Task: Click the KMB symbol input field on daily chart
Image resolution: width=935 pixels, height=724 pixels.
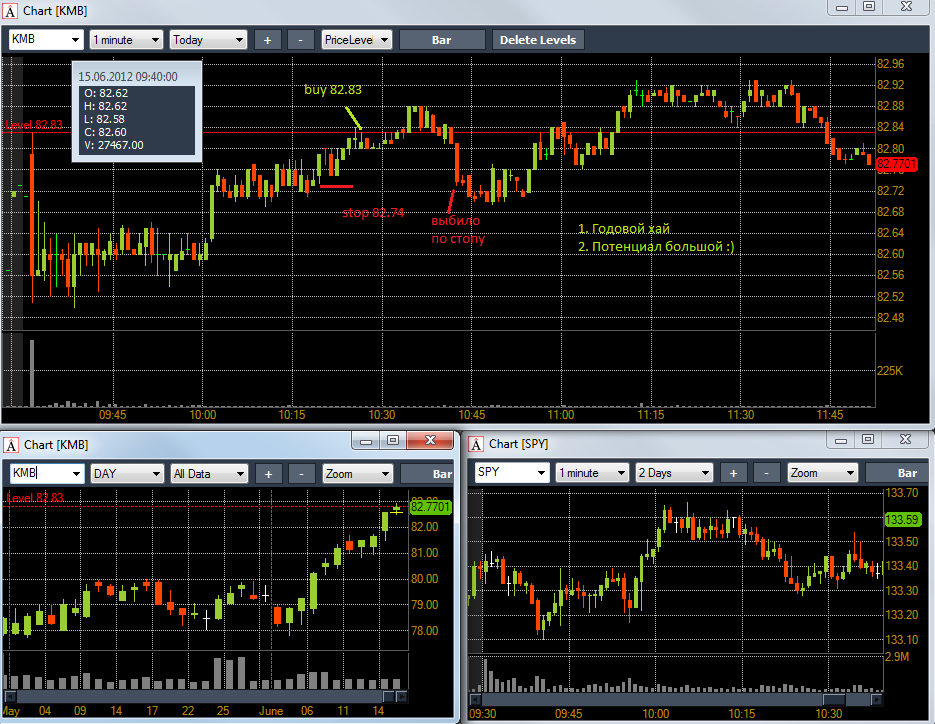Action: click(x=46, y=474)
